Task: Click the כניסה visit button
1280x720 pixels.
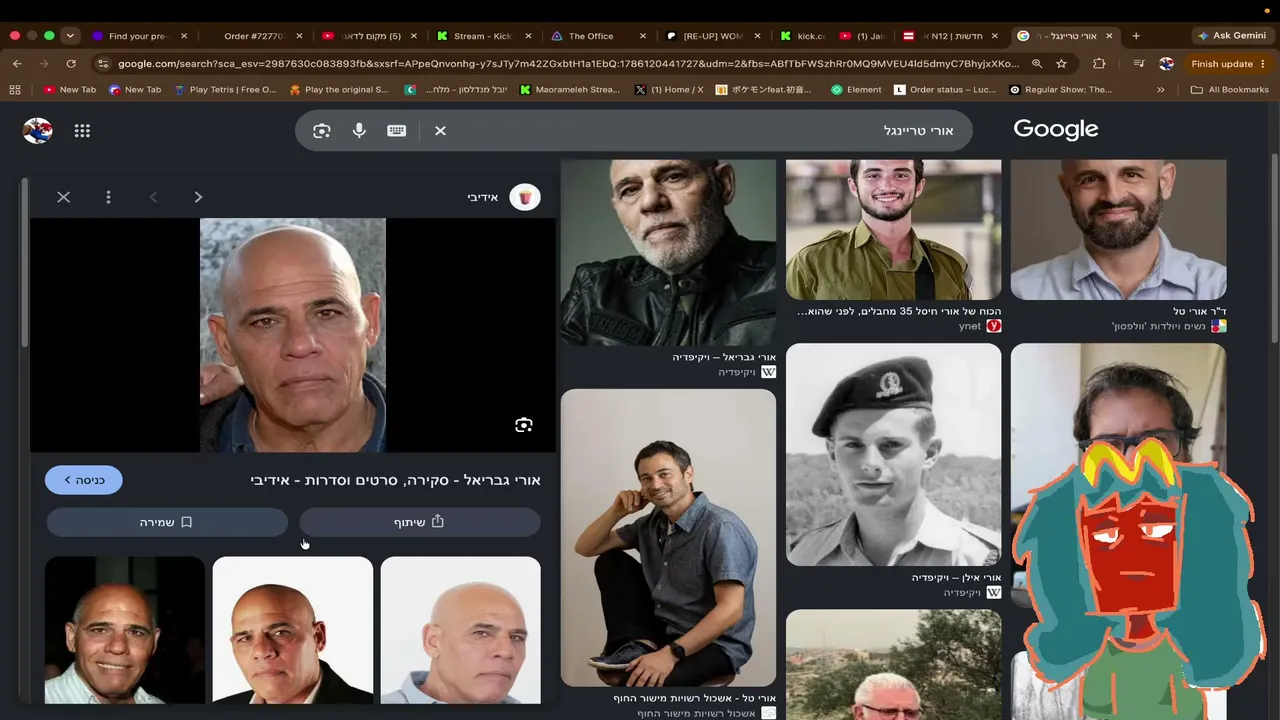Action: coord(84,480)
